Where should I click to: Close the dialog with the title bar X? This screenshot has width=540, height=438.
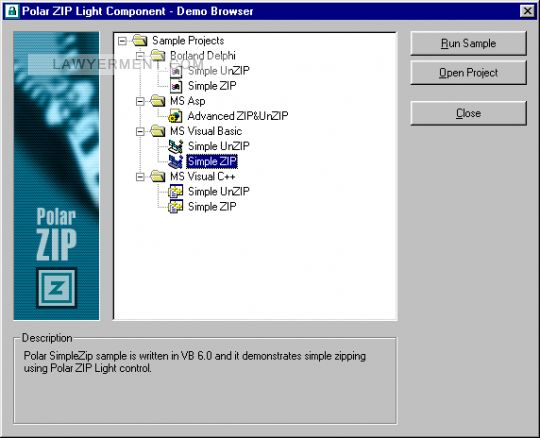[527, 11]
